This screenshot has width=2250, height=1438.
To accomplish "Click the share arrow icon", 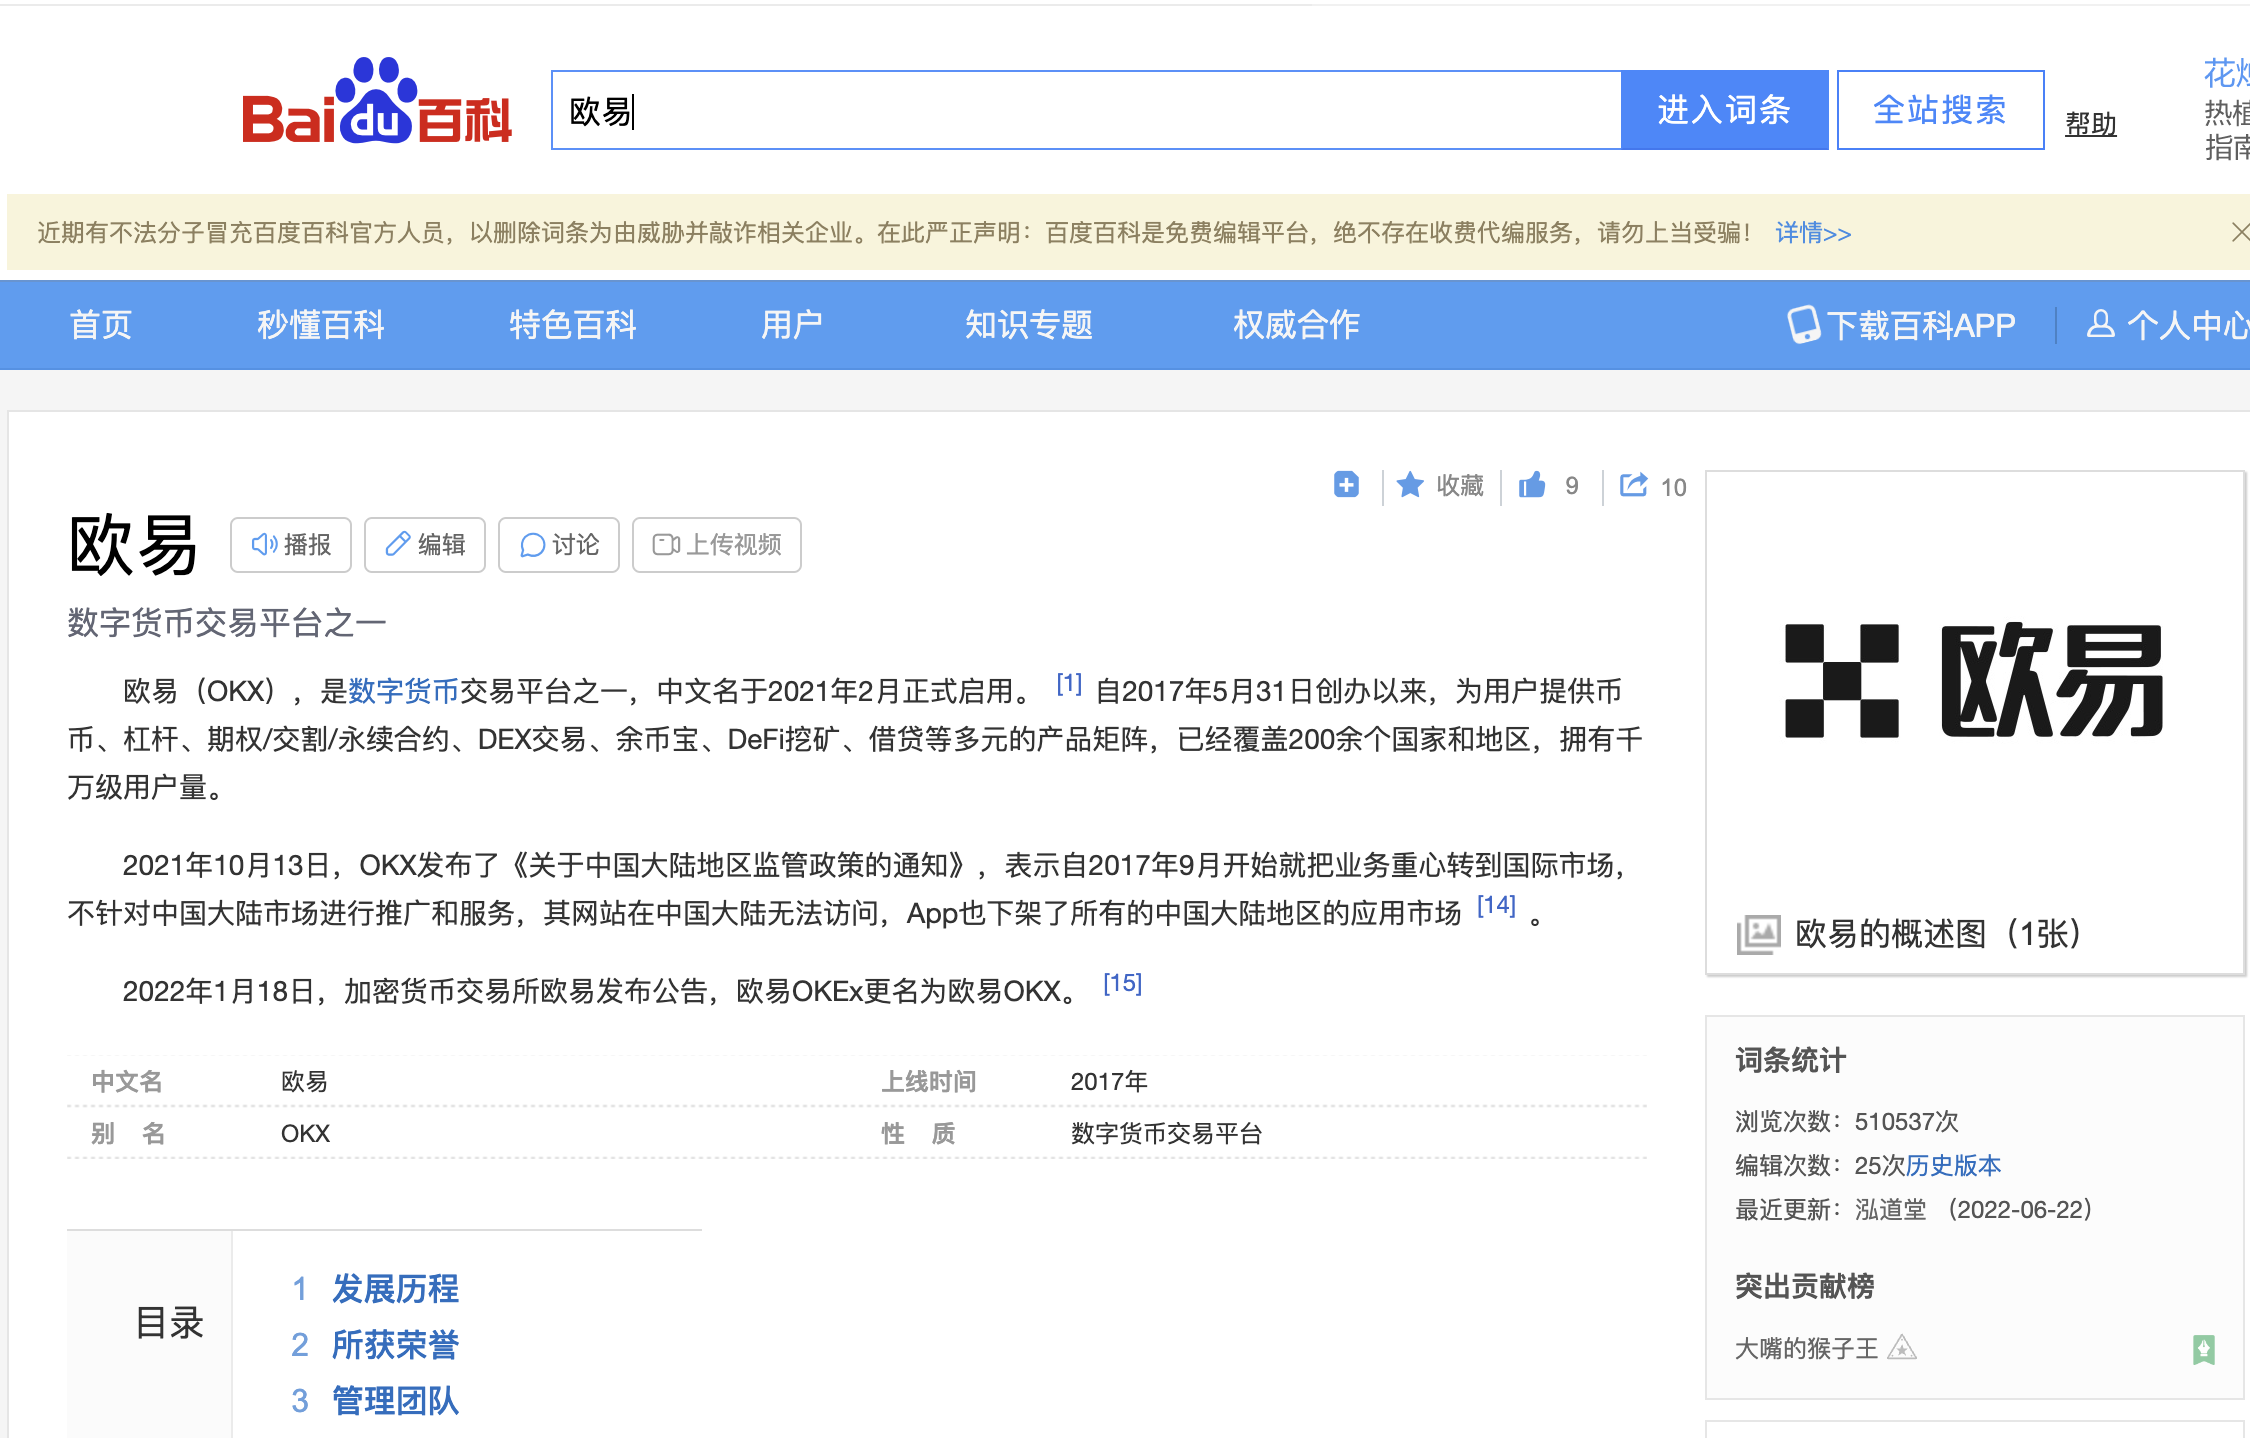I will pyautogui.click(x=1633, y=485).
